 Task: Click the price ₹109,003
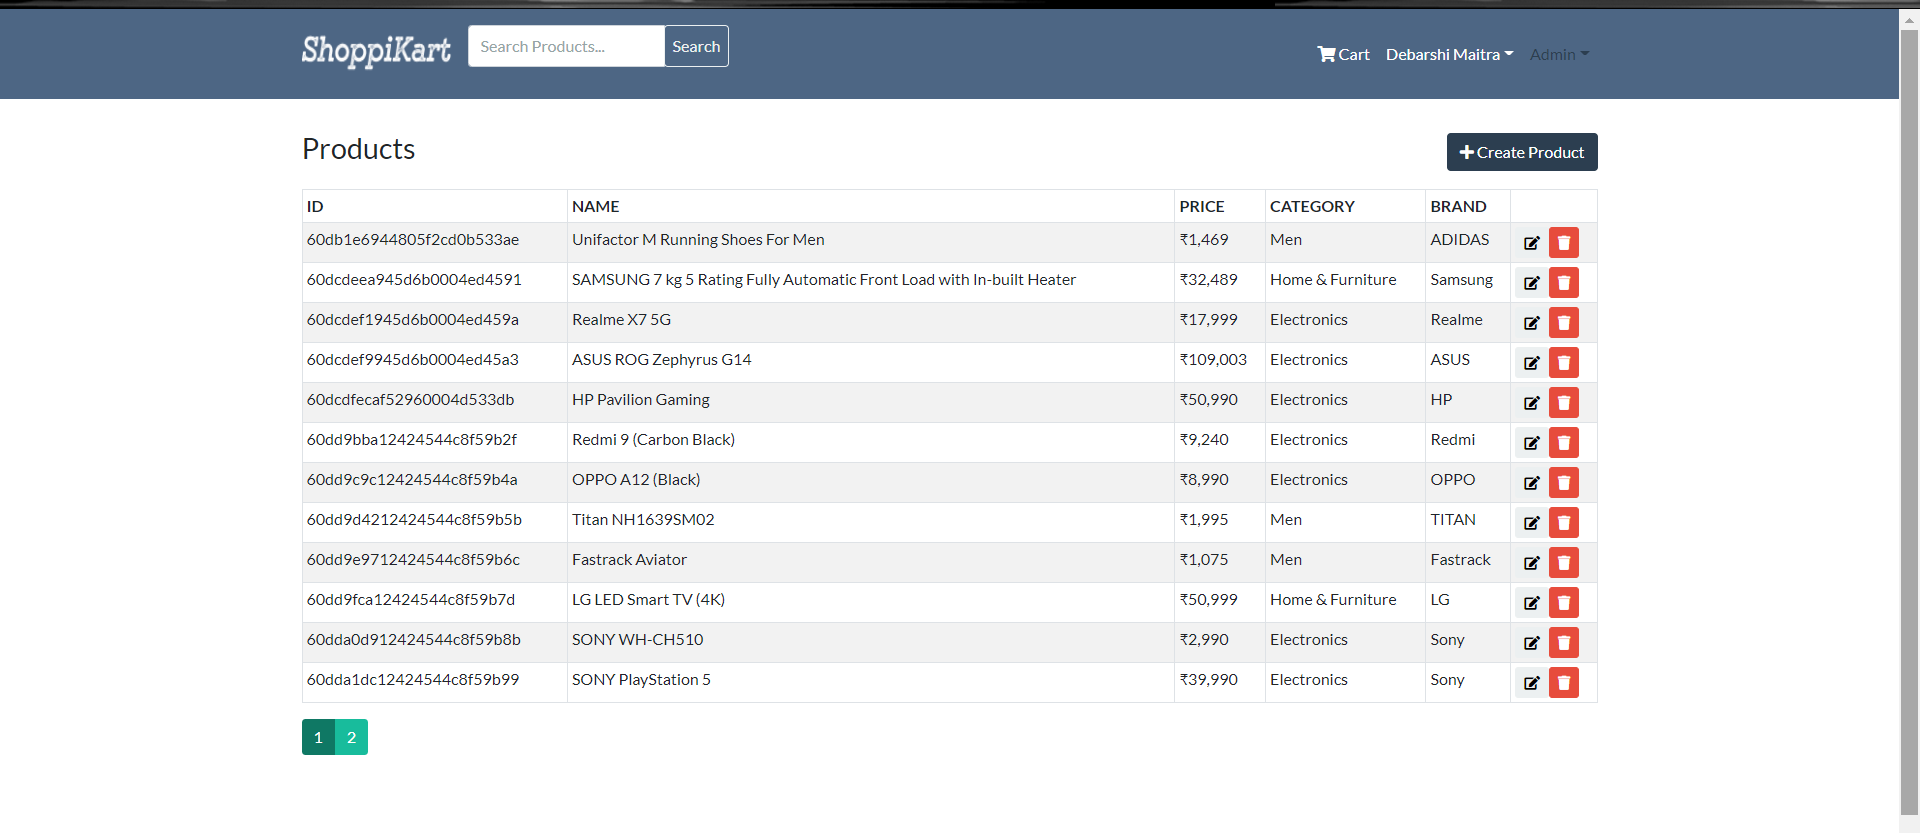(1213, 360)
